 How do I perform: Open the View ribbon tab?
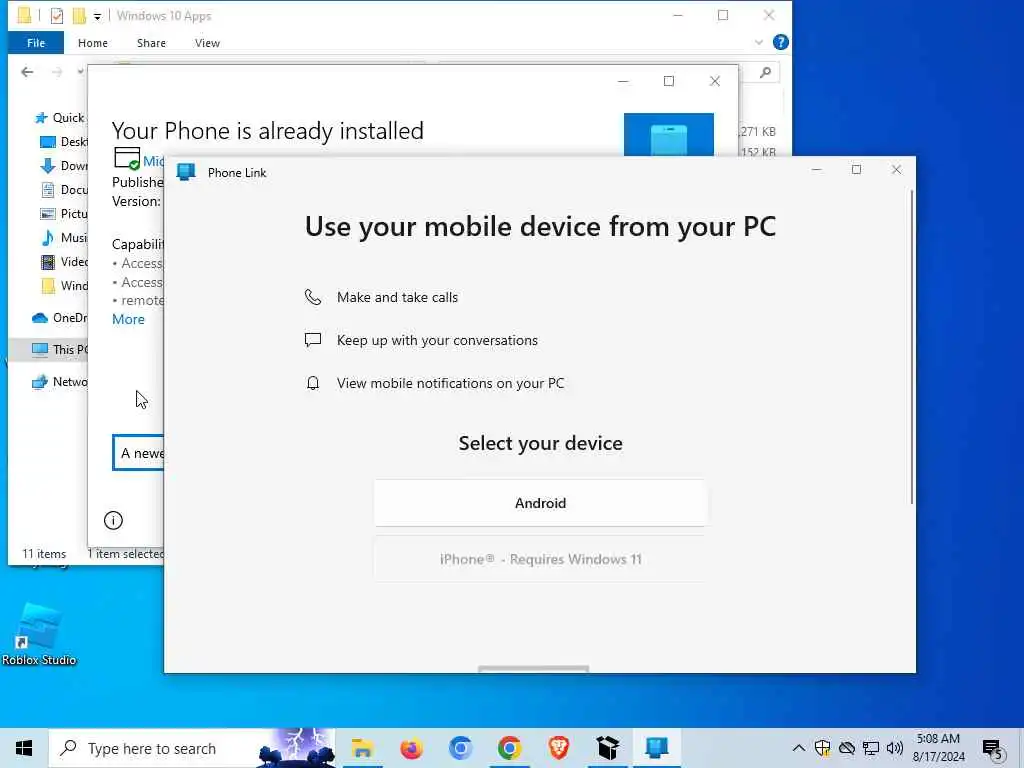(x=207, y=43)
